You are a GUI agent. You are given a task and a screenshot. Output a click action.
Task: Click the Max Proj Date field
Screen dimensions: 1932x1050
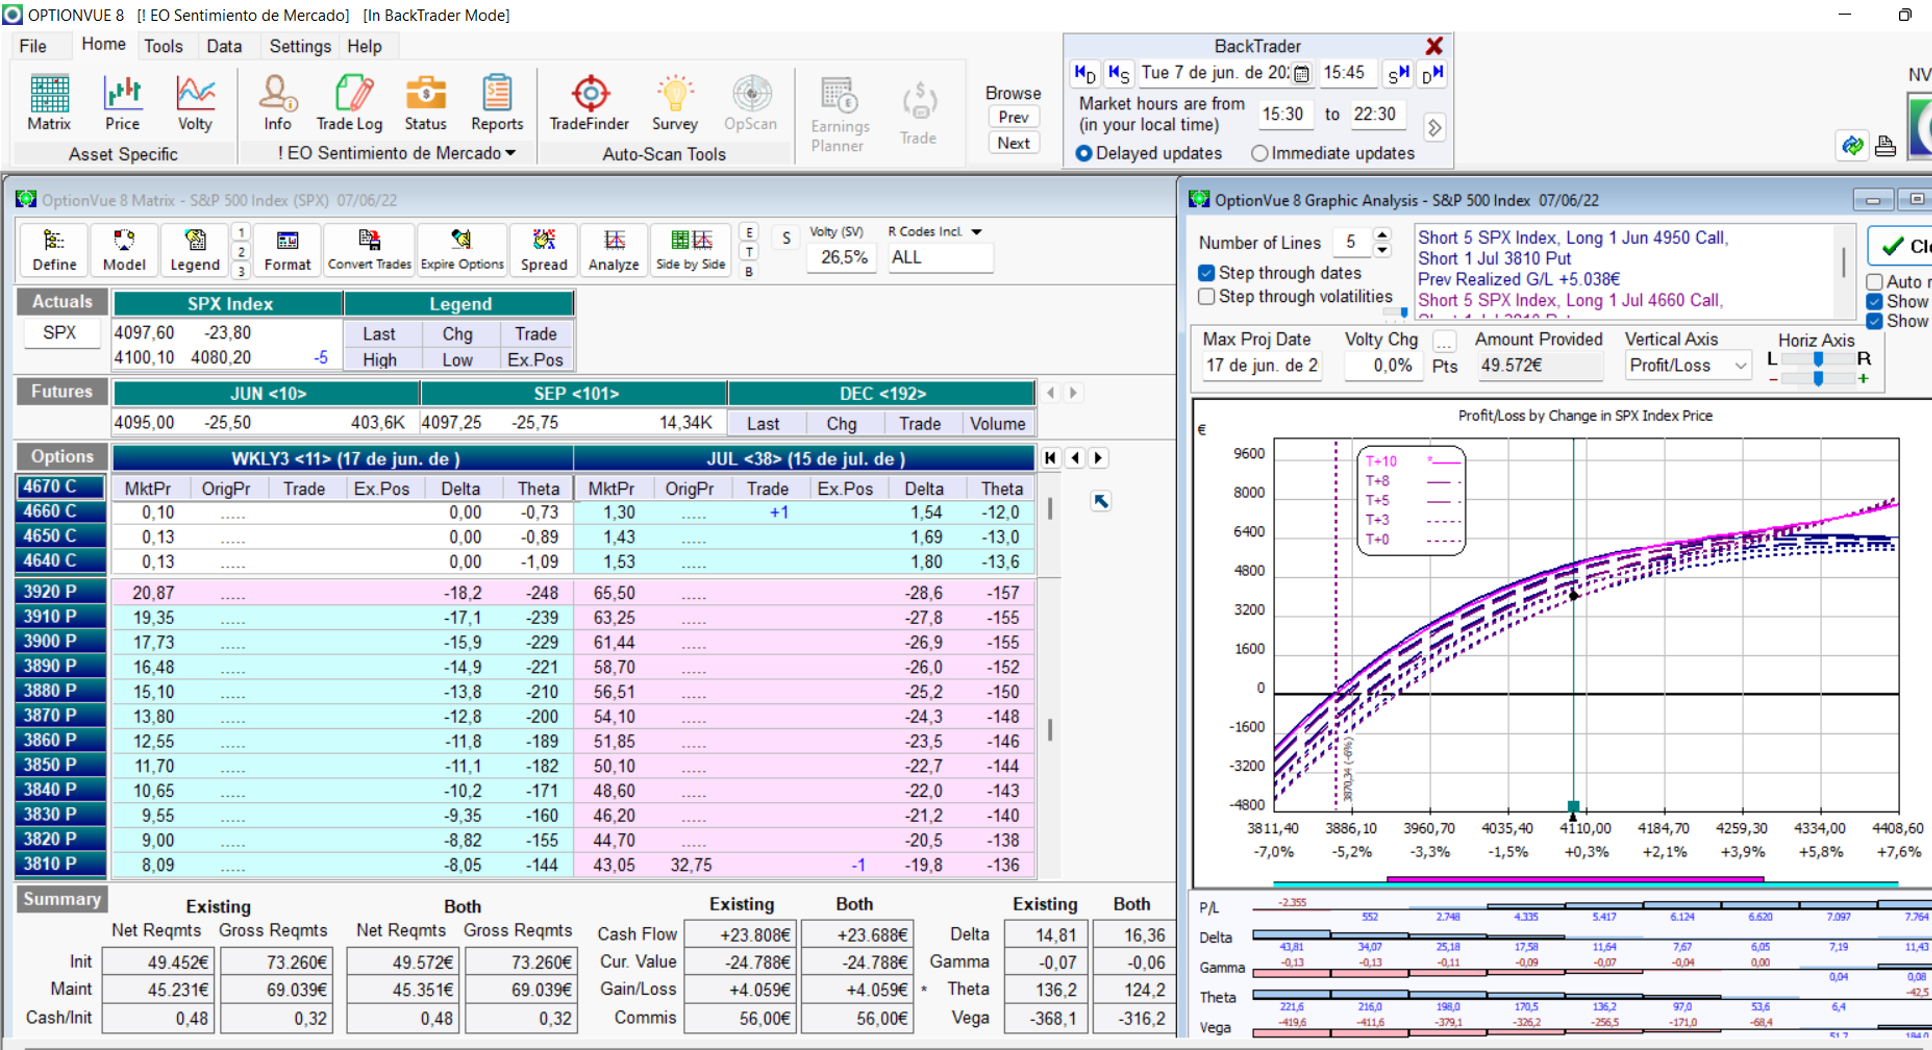coord(1262,366)
